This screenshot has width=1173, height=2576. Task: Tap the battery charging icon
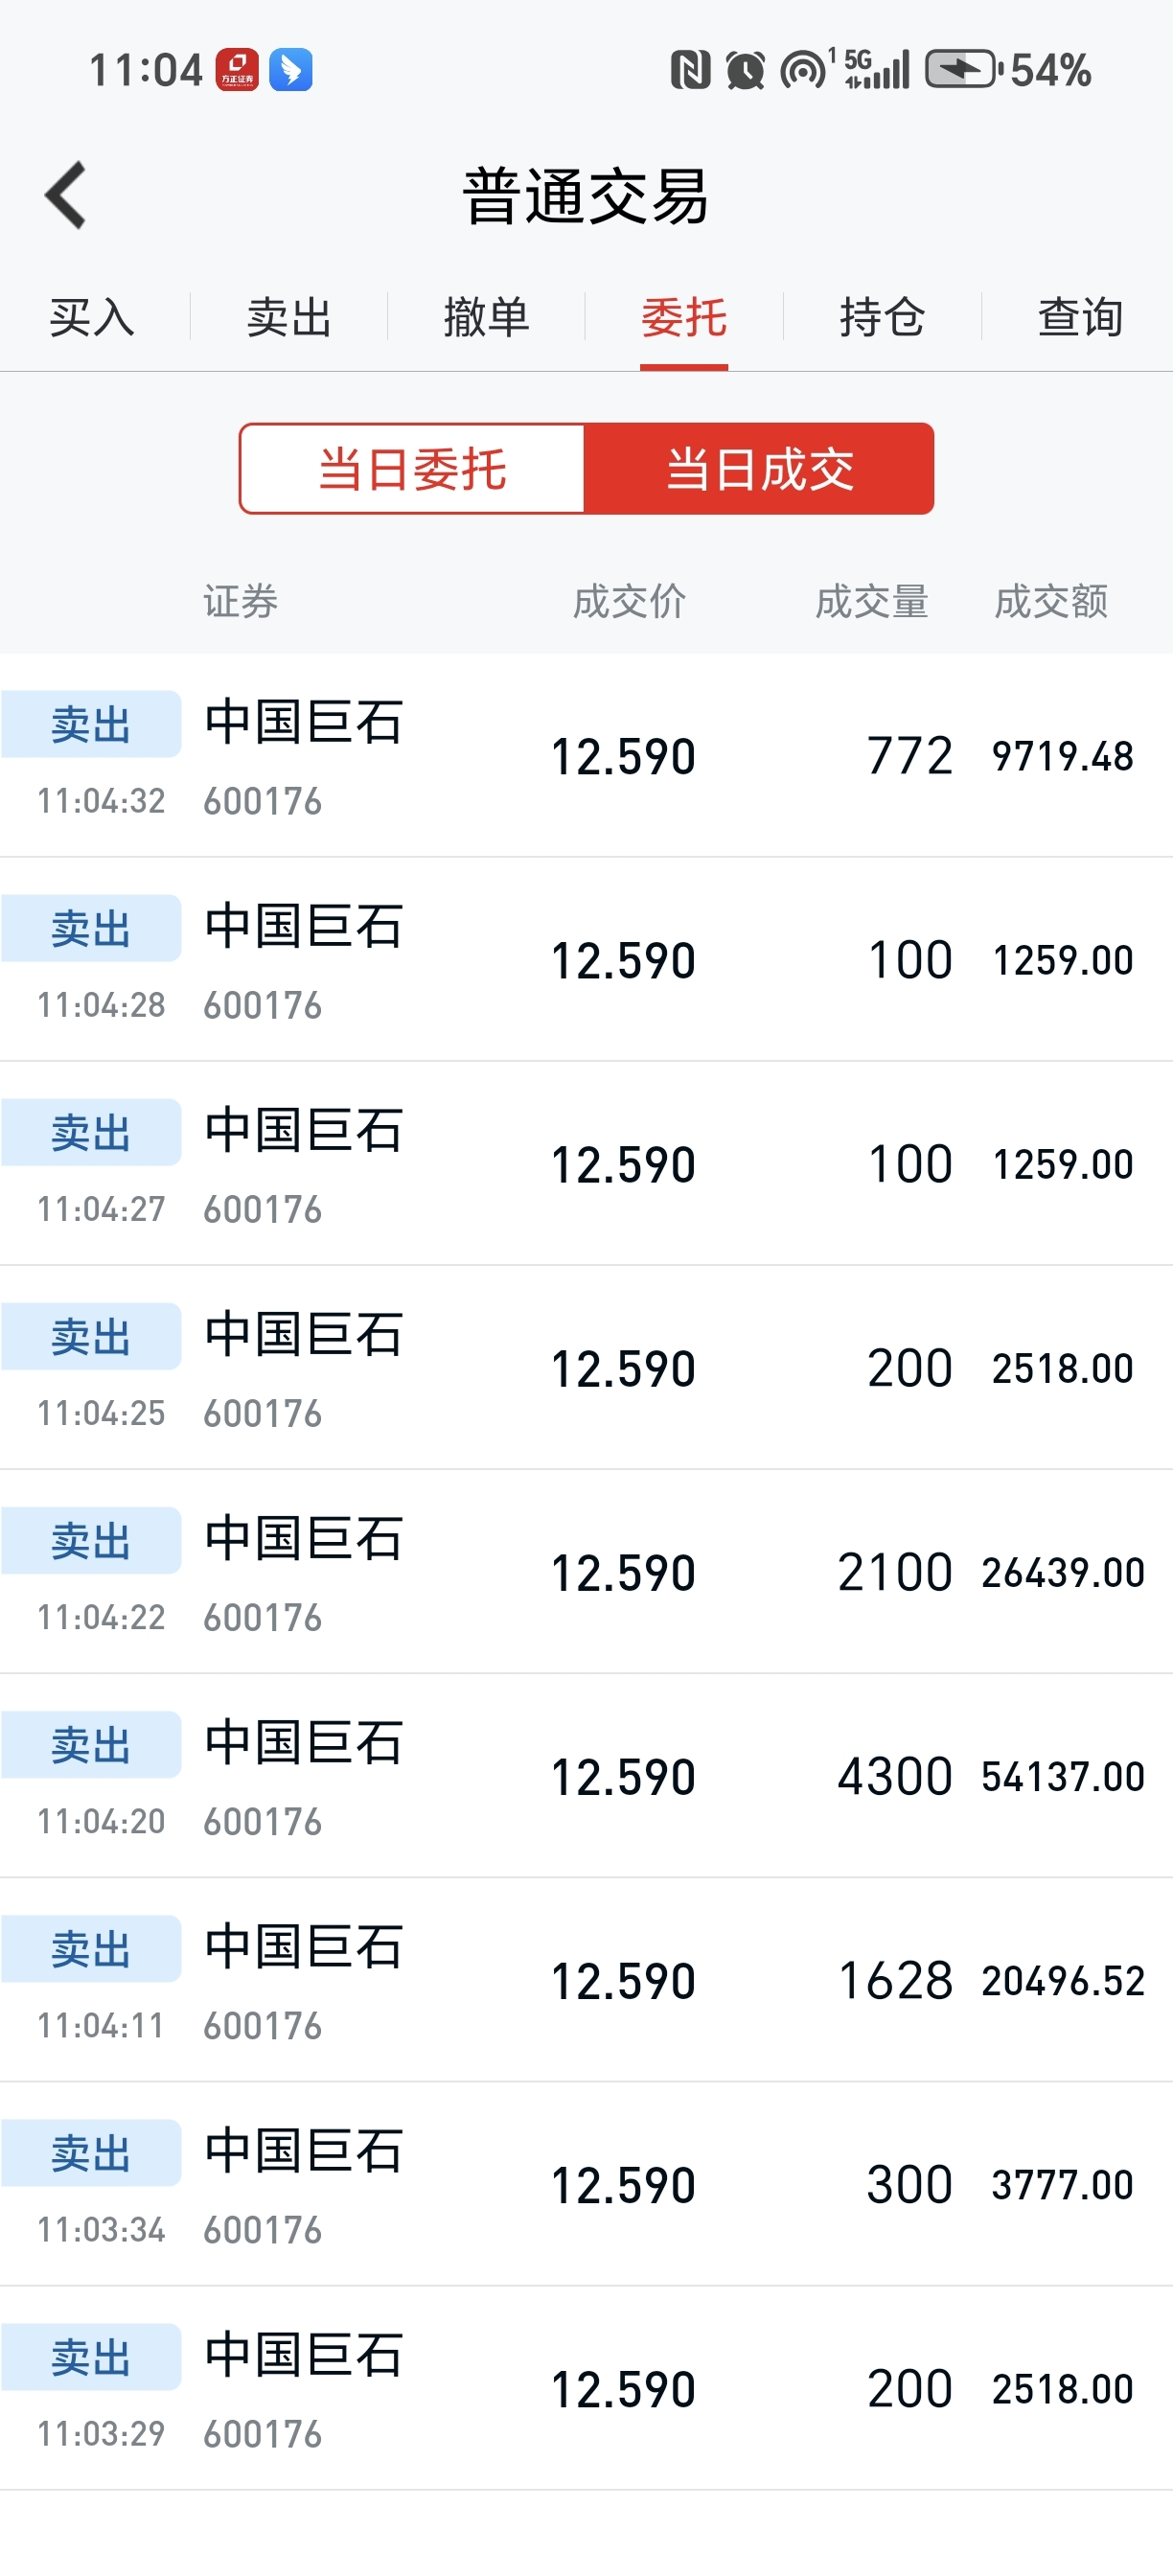pyautogui.click(x=964, y=70)
